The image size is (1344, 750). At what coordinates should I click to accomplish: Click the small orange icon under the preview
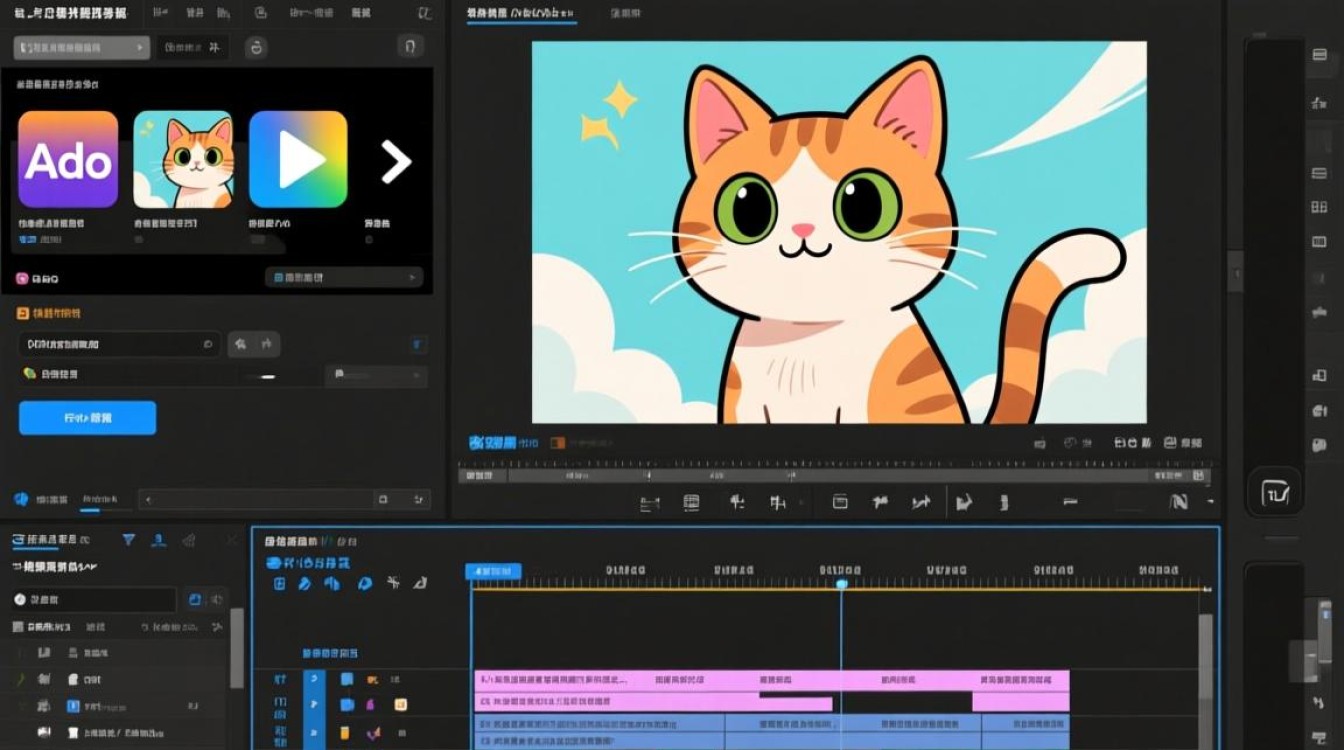click(x=558, y=442)
